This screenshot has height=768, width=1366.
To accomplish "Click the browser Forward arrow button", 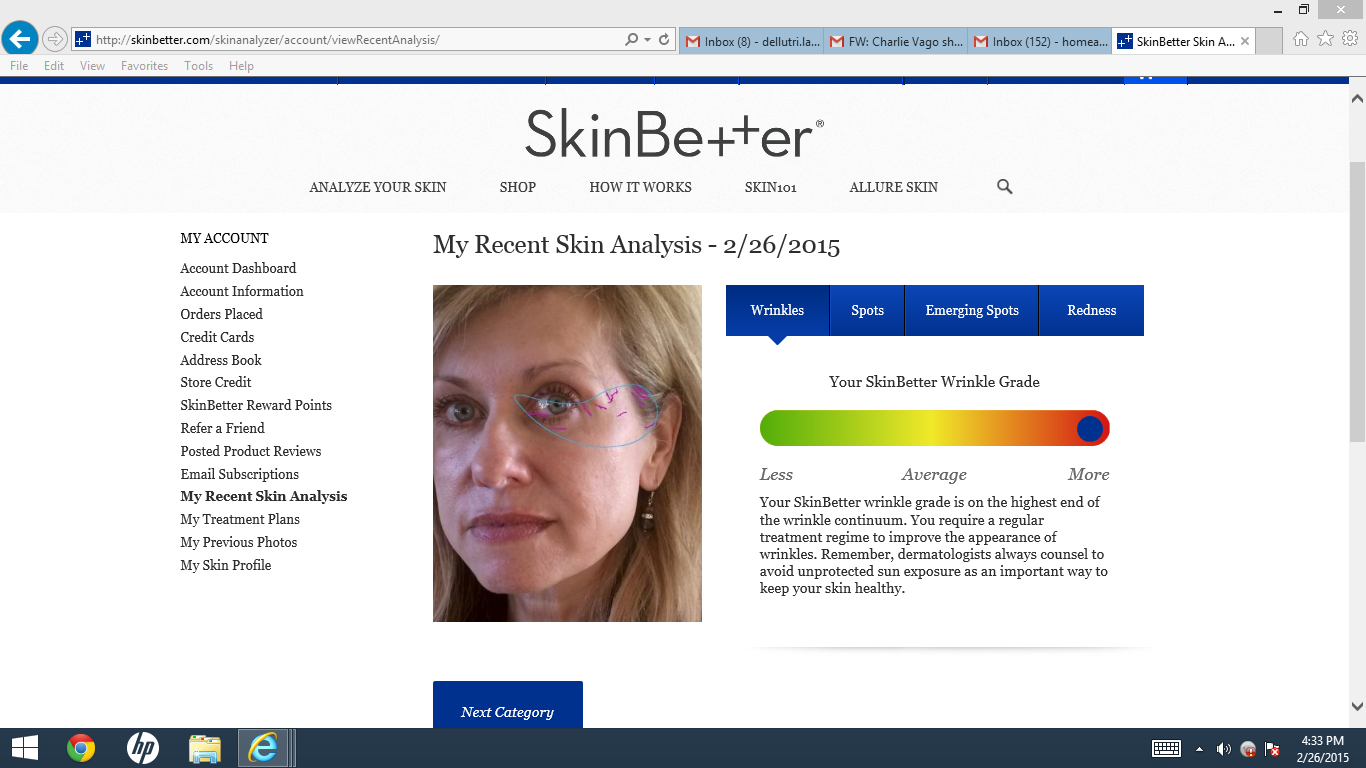I will [54, 40].
